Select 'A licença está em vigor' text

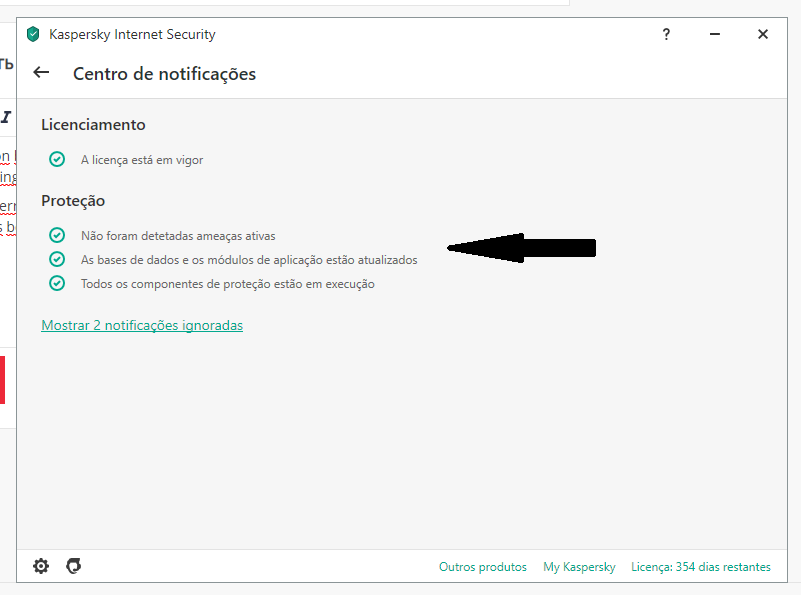(142, 160)
